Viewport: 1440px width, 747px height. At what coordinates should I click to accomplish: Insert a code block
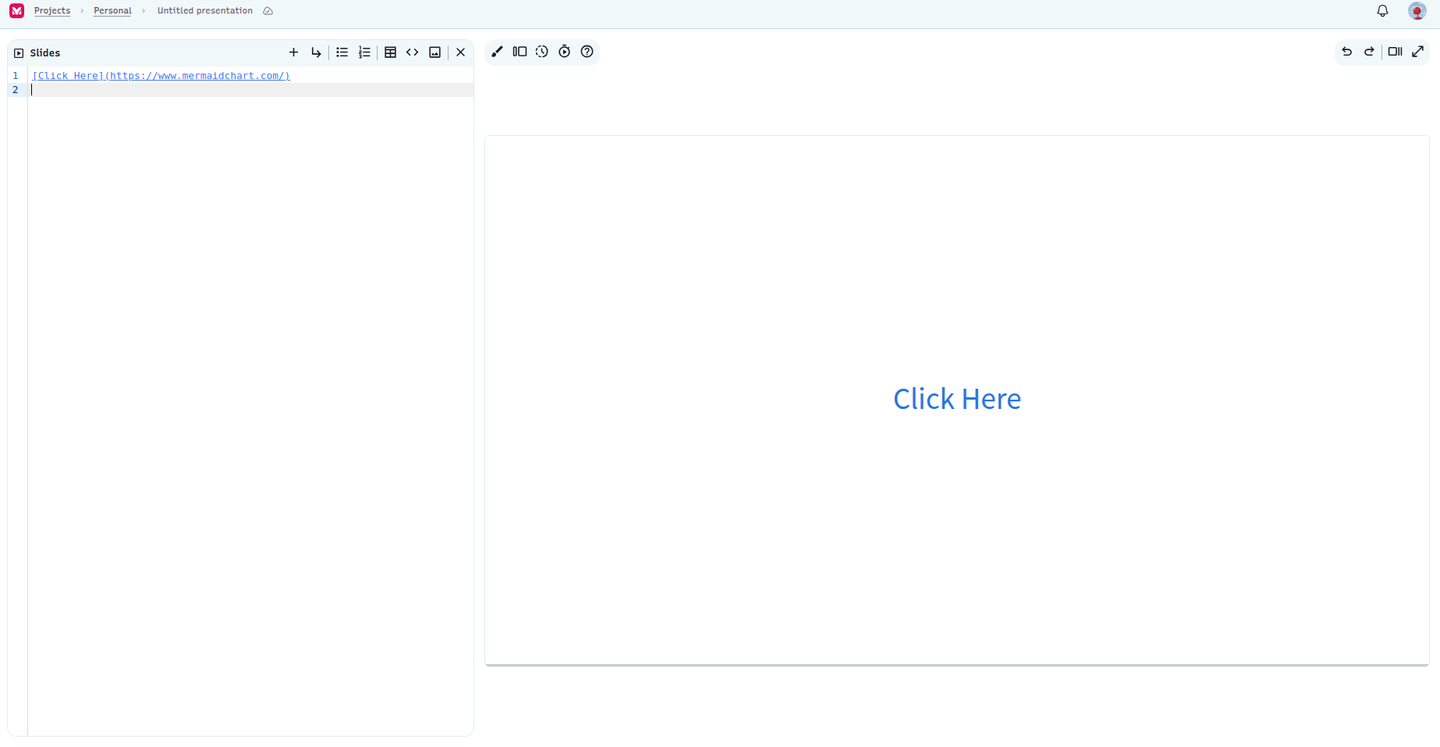click(412, 52)
